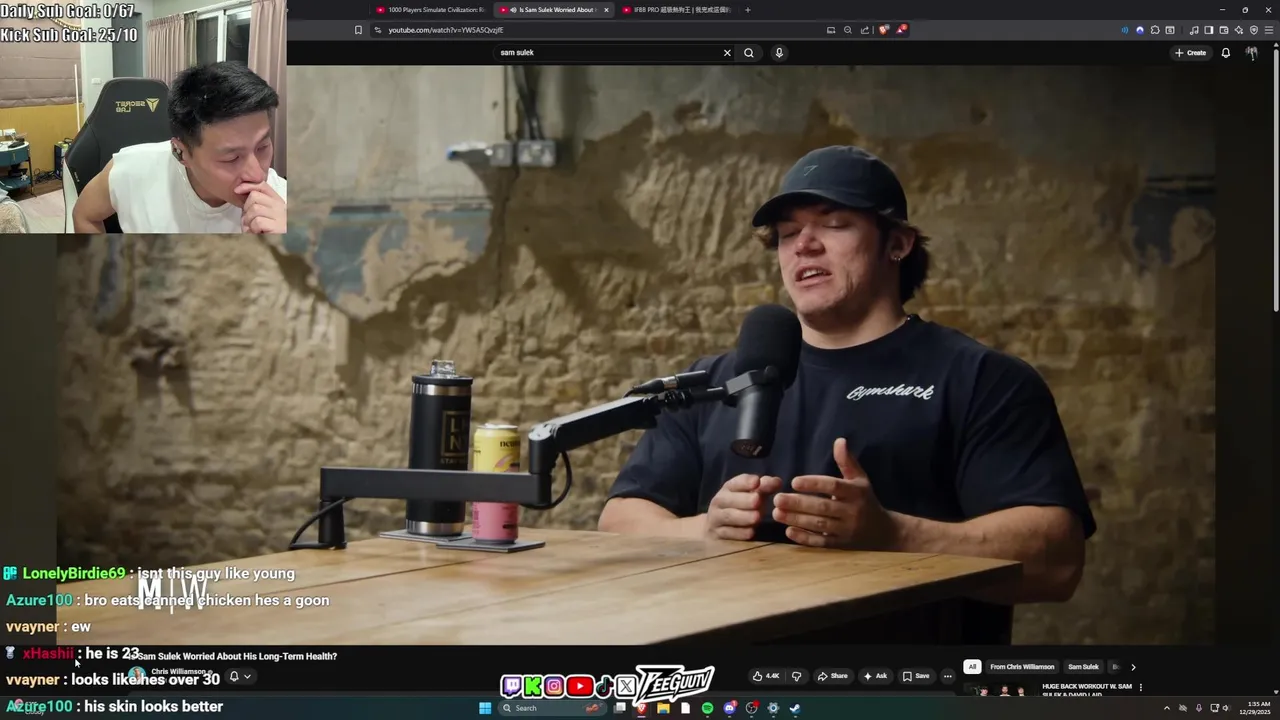Open the channel notification bell dropdown

click(240, 677)
